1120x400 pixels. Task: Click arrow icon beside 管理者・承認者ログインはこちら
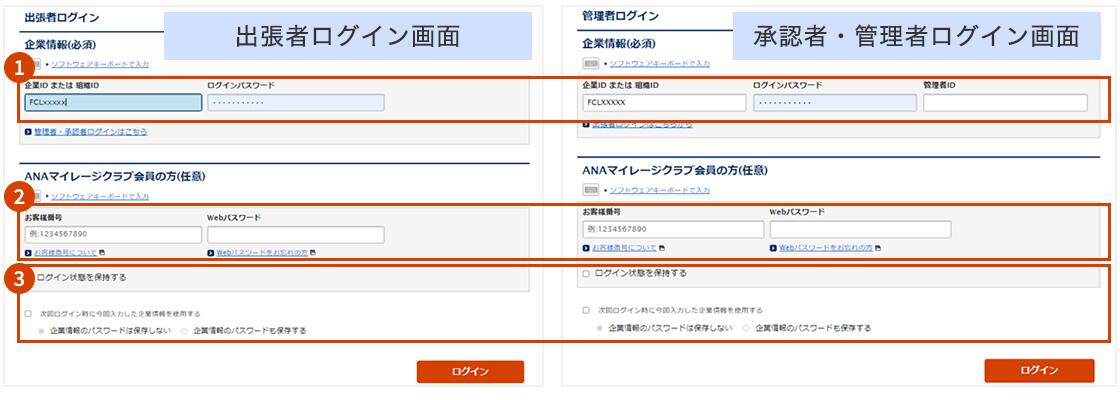pos(28,131)
